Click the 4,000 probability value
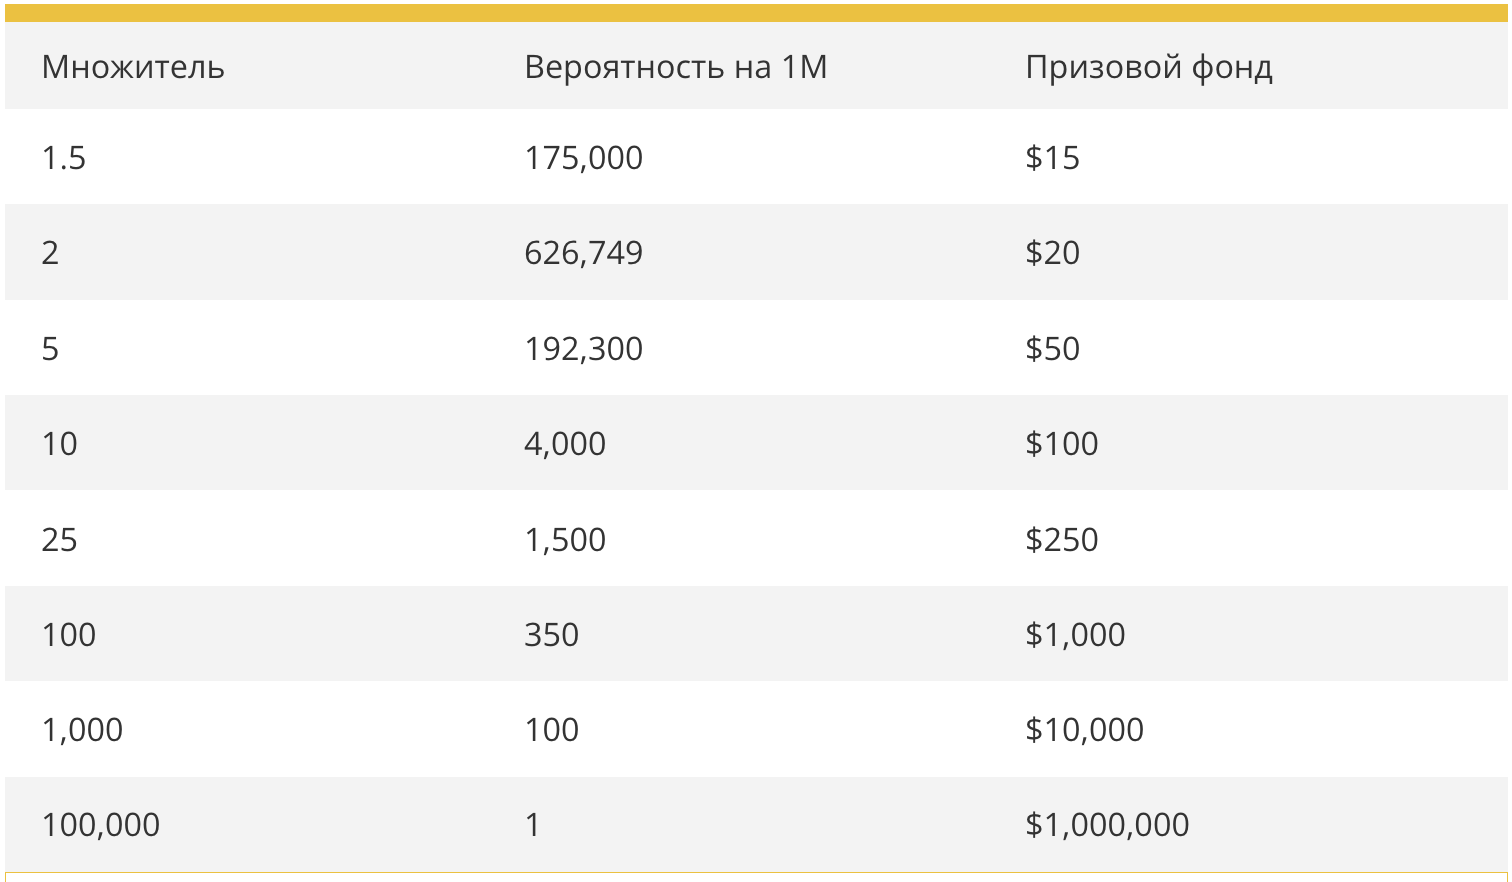This screenshot has height=882, width=1512. point(565,444)
